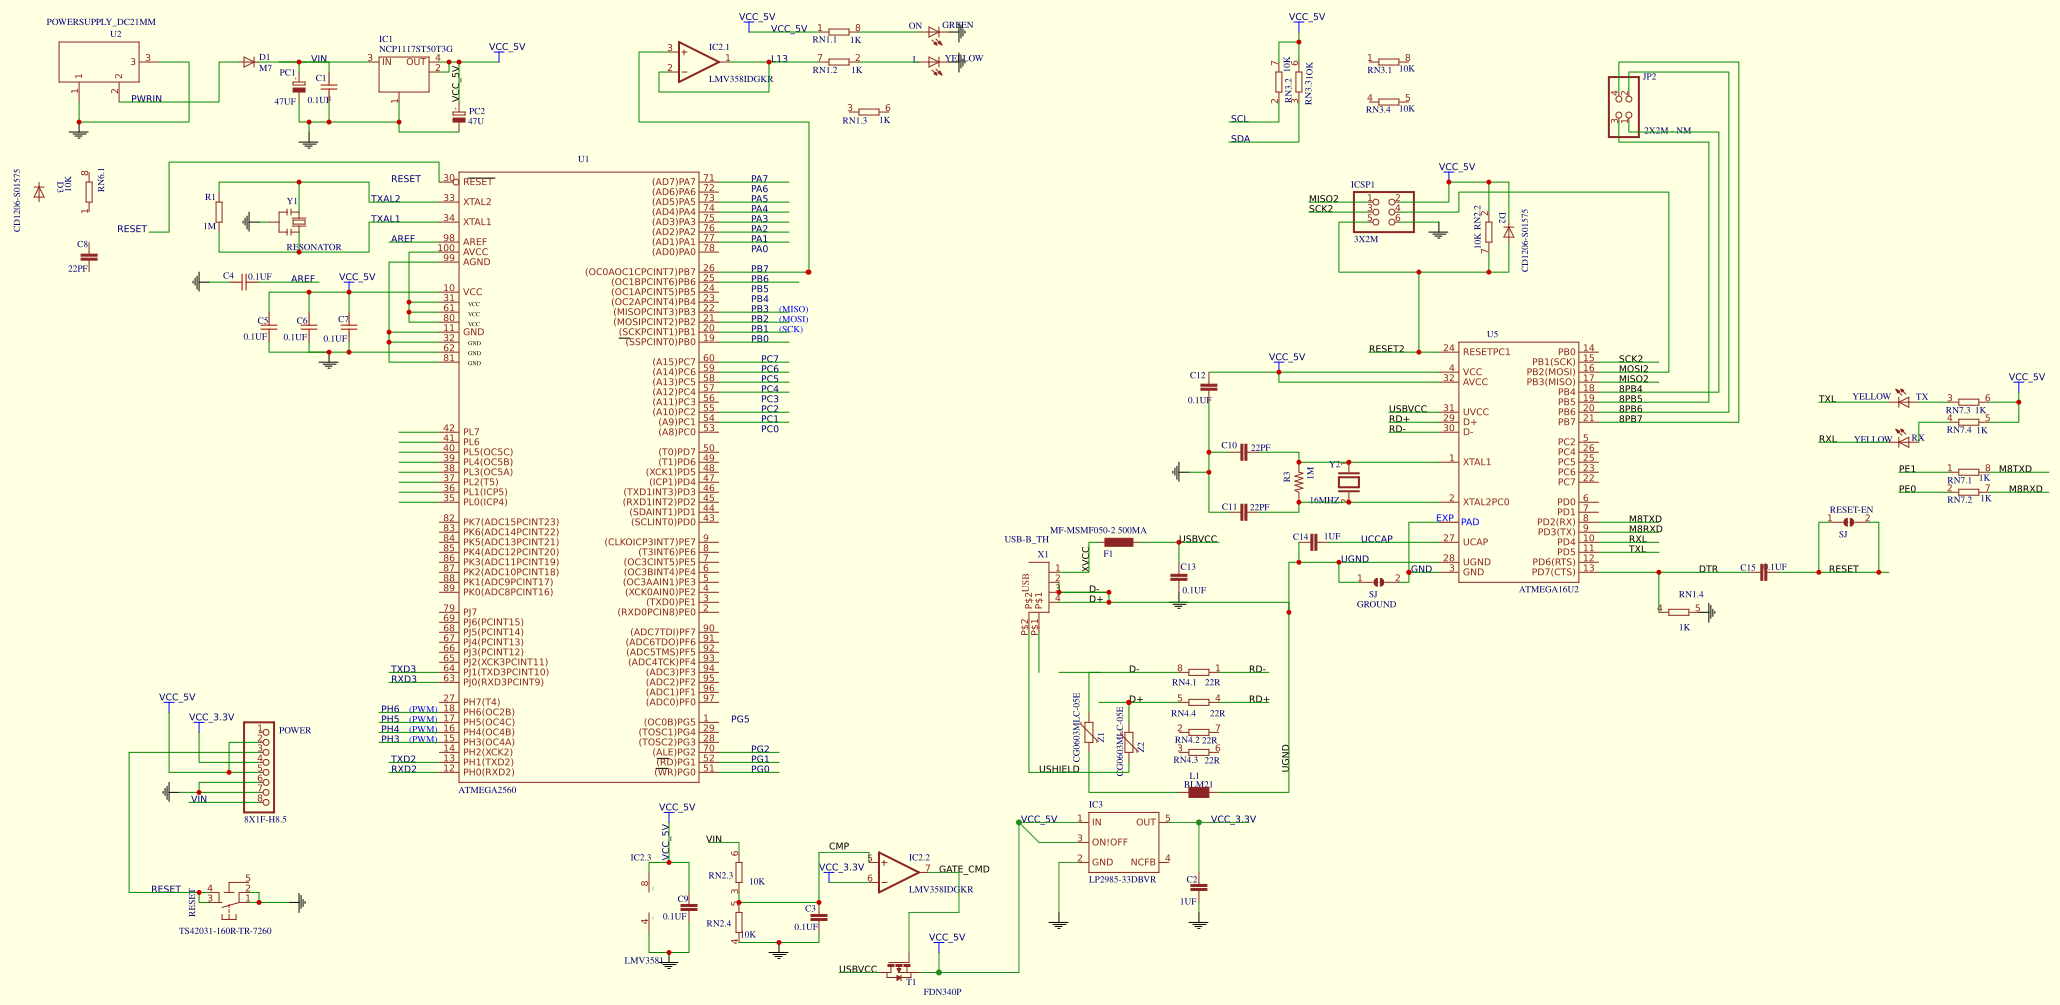Select the VCC_5V net label near AREF
Image resolution: width=2060 pixels, height=1005 pixels.
pos(355,277)
